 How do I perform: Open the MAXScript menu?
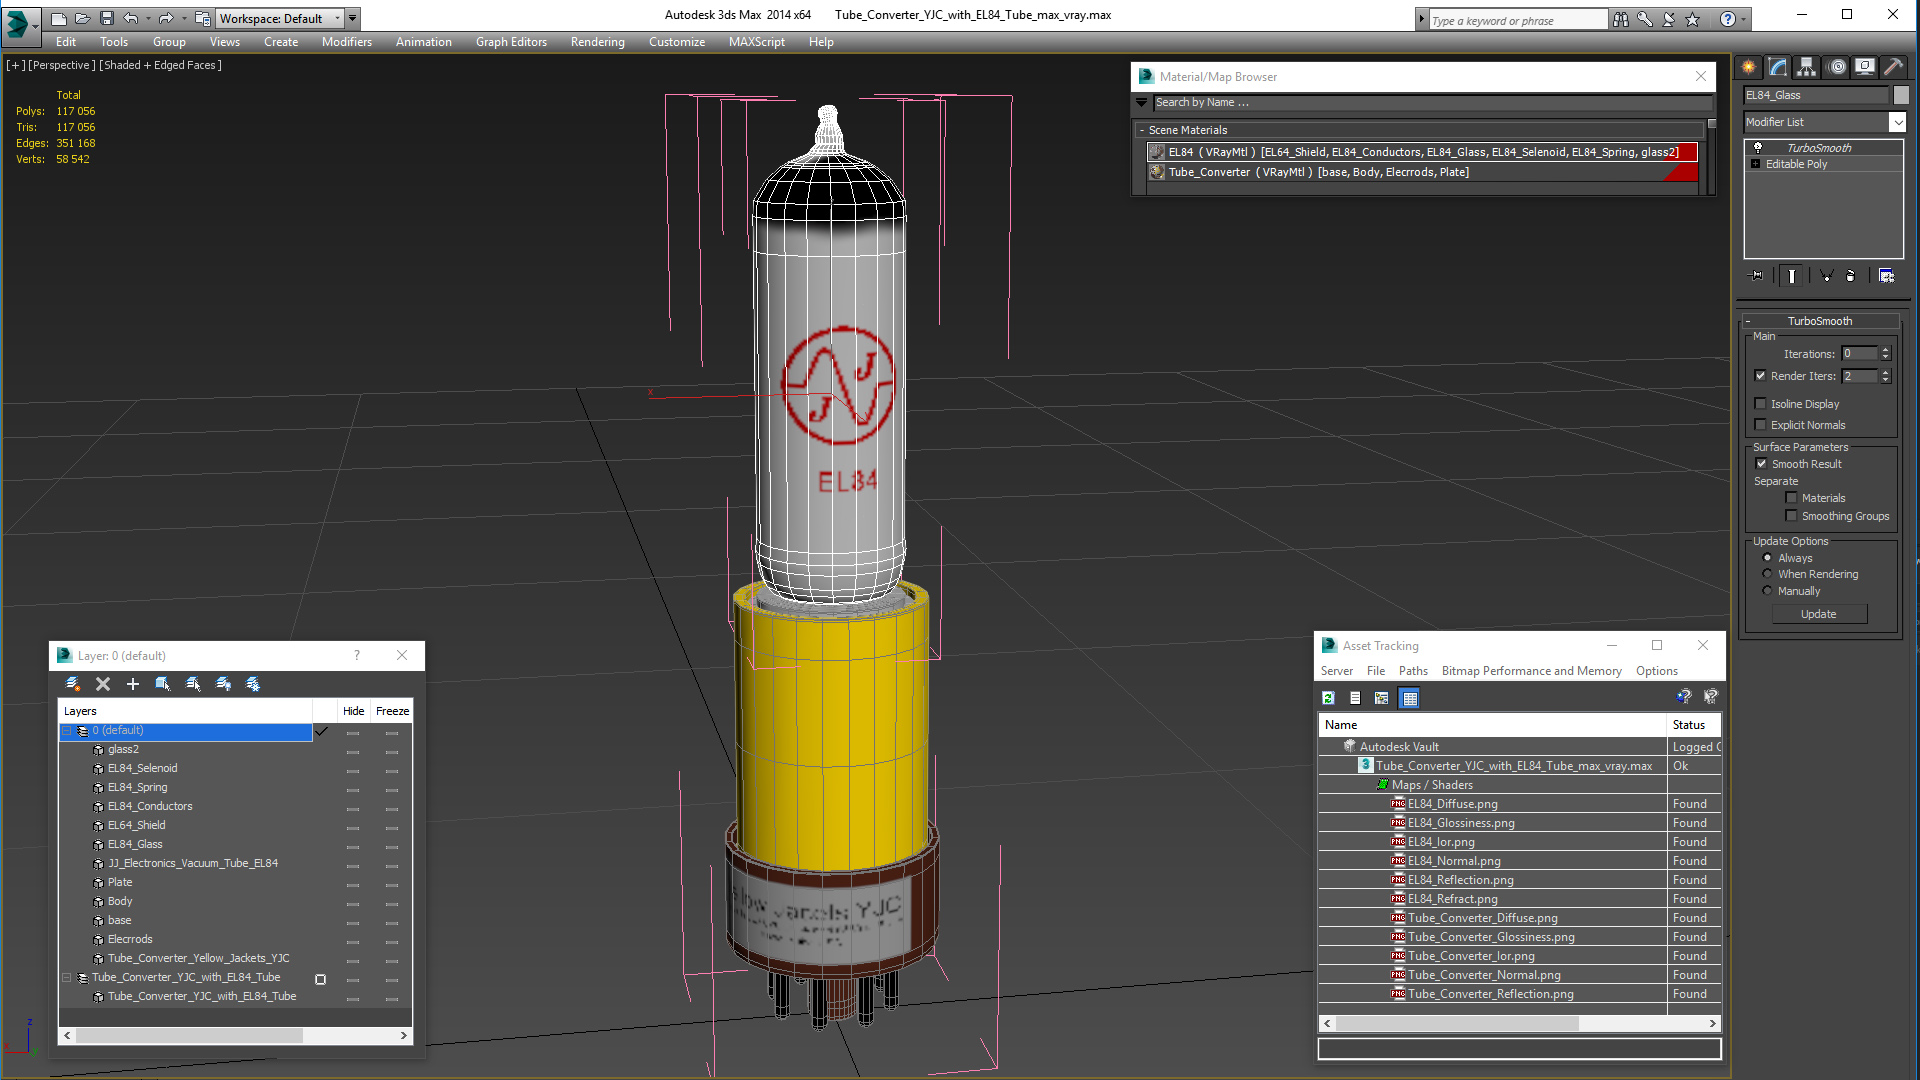[756, 42]
